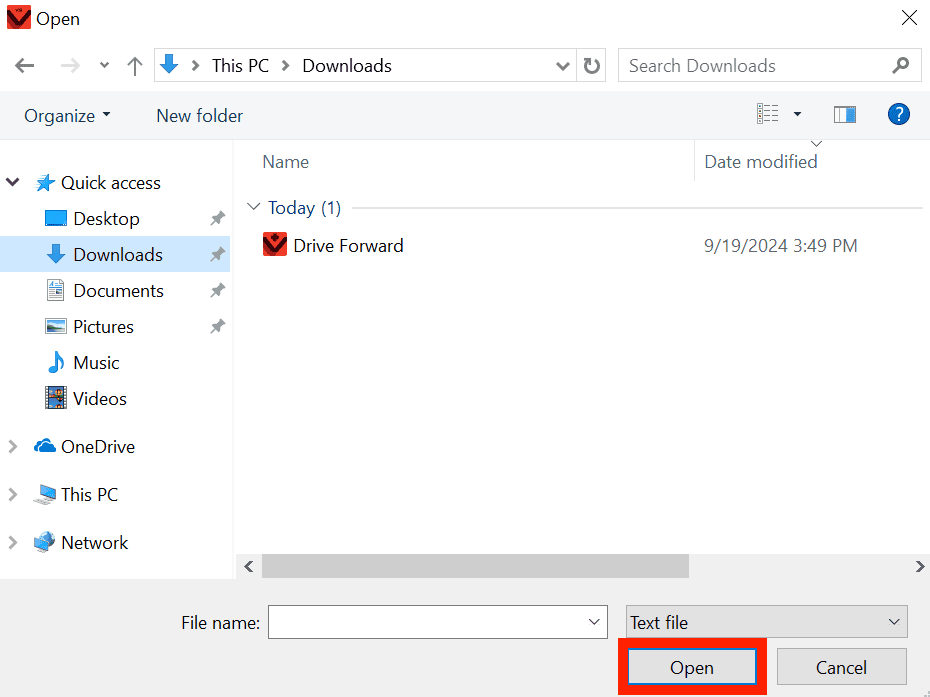Image resolution: width=930 pixels, height=697 pixels.
Task: Click the Cancel button
Action: click(841, 667)
